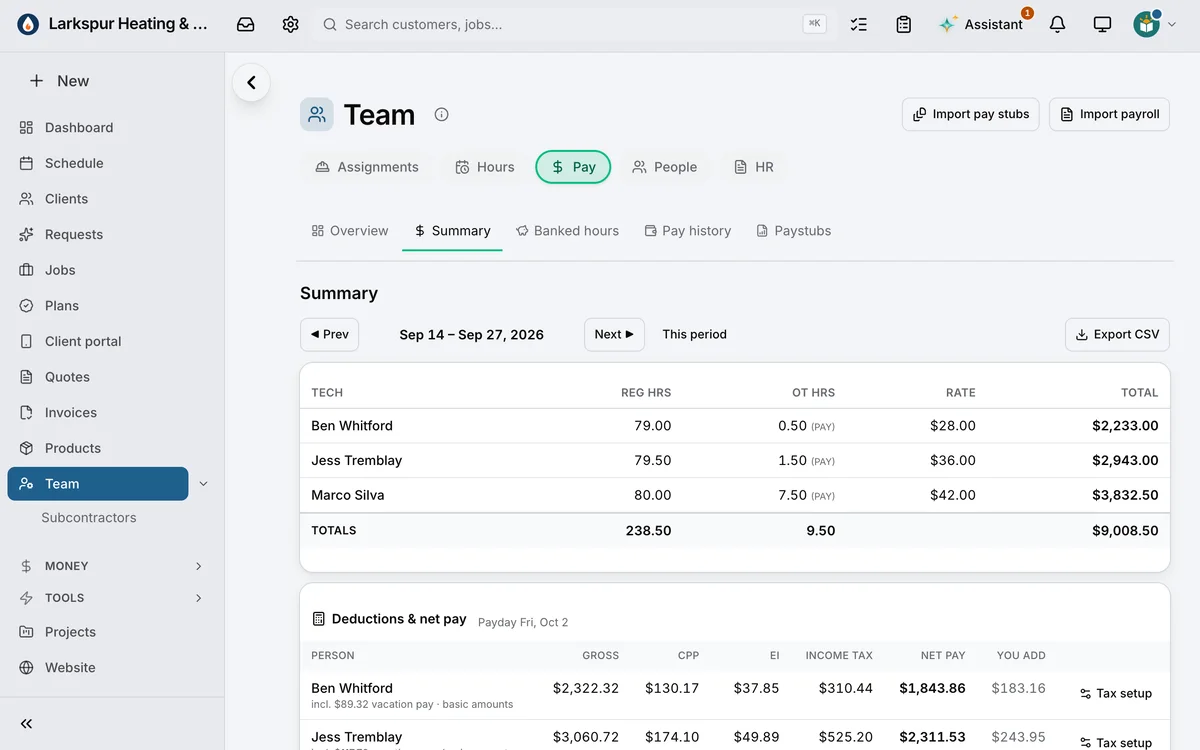This screenshot has height=750, width=1200.
Task: Open the Summary sub-tab
Action: pos(452,231)
